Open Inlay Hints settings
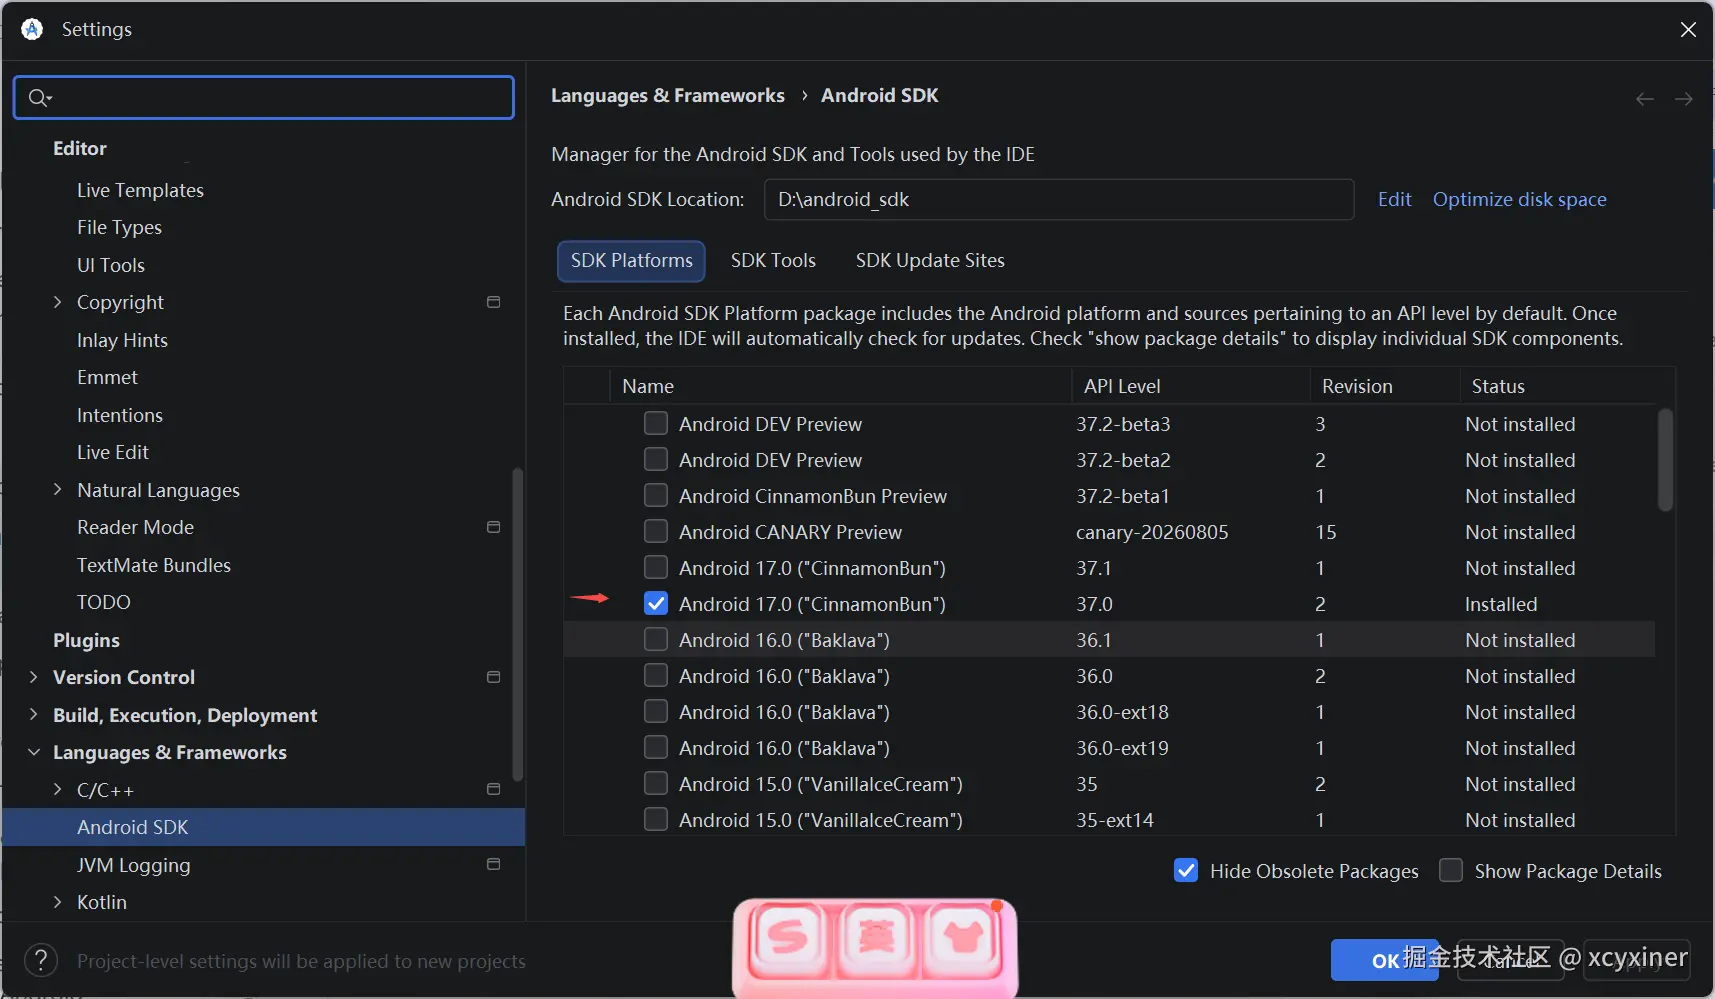 (x=122, y=340)
